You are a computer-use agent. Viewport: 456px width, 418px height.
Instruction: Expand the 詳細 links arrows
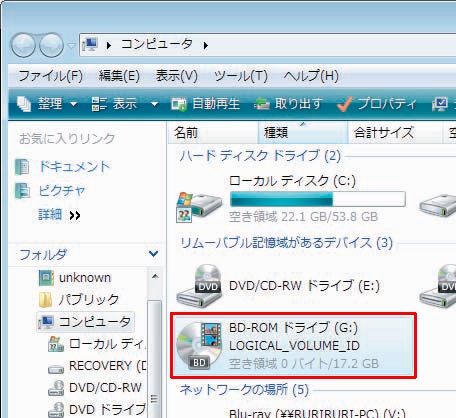click(x=75, y=215)
